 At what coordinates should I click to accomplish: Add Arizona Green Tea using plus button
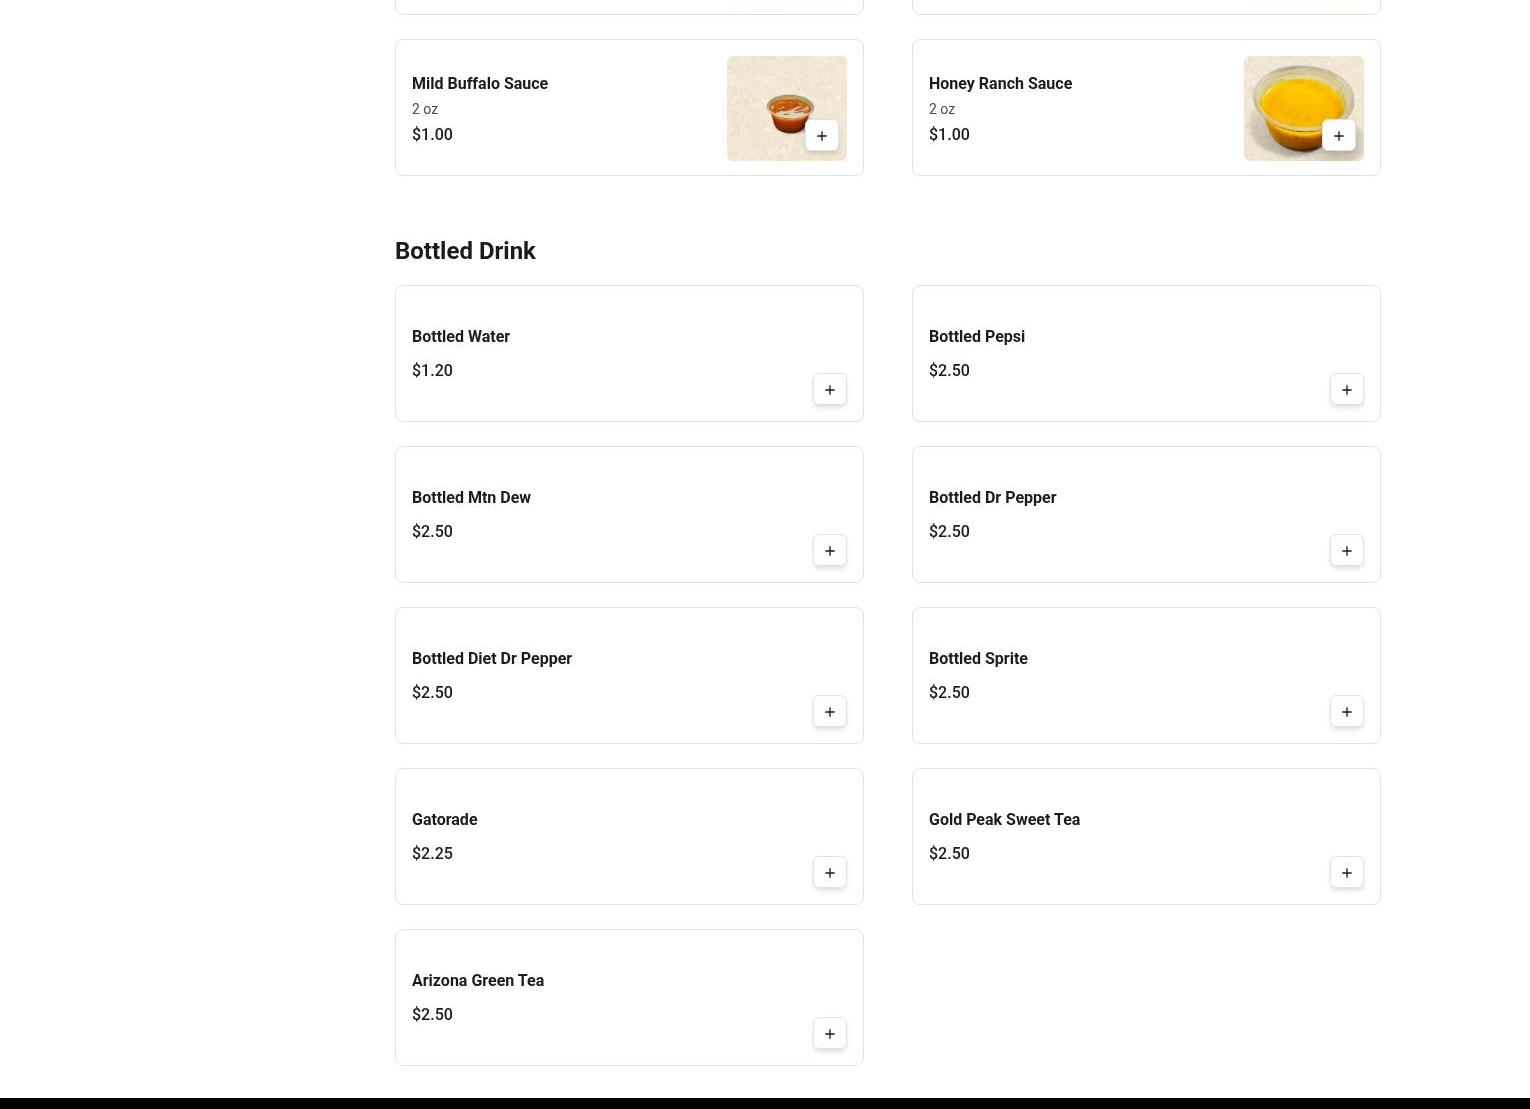(830, 1034)
